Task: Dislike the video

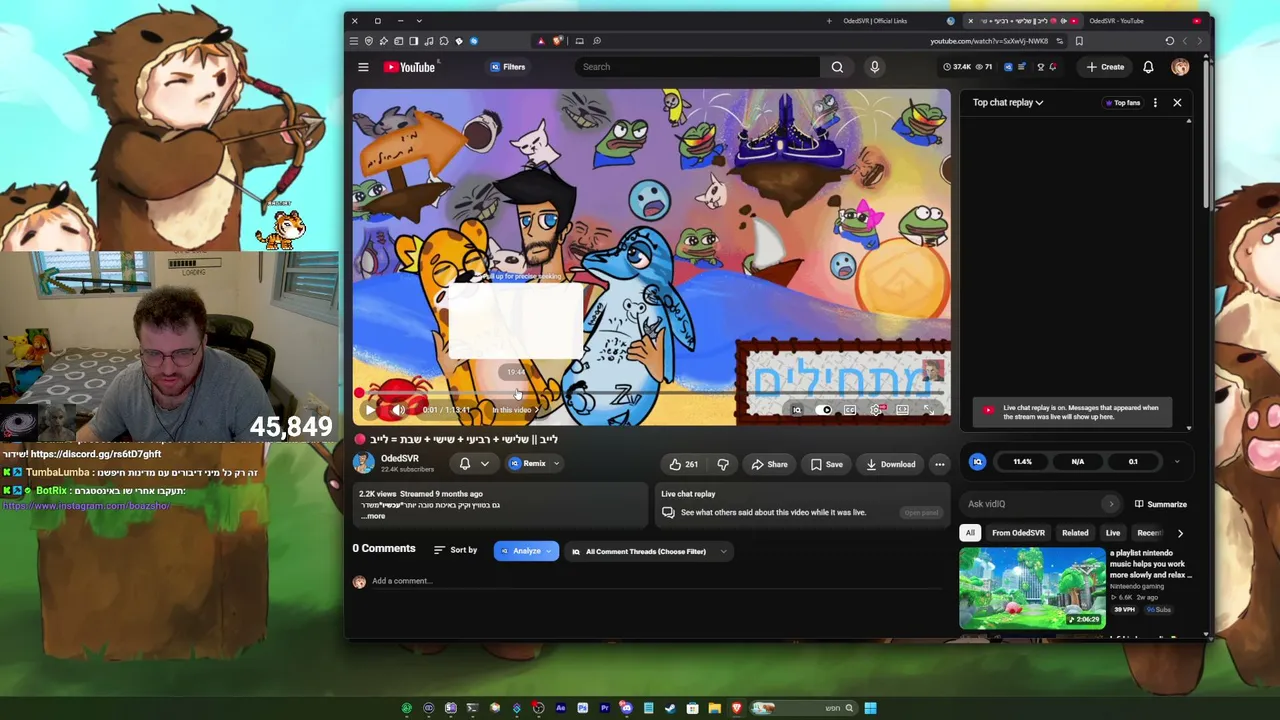Action: [723, 464]
